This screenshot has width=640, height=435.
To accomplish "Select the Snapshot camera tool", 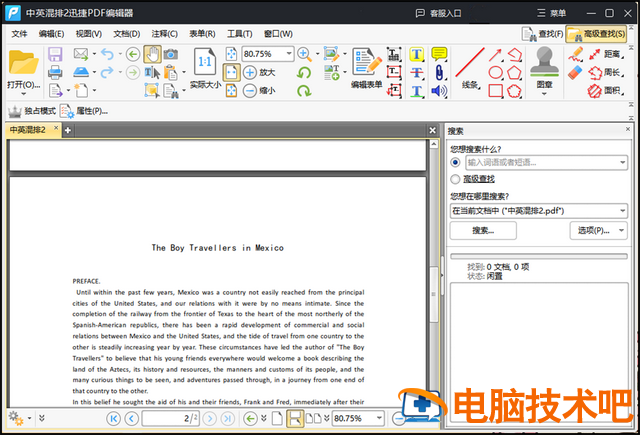I will (x=171, y=54).
